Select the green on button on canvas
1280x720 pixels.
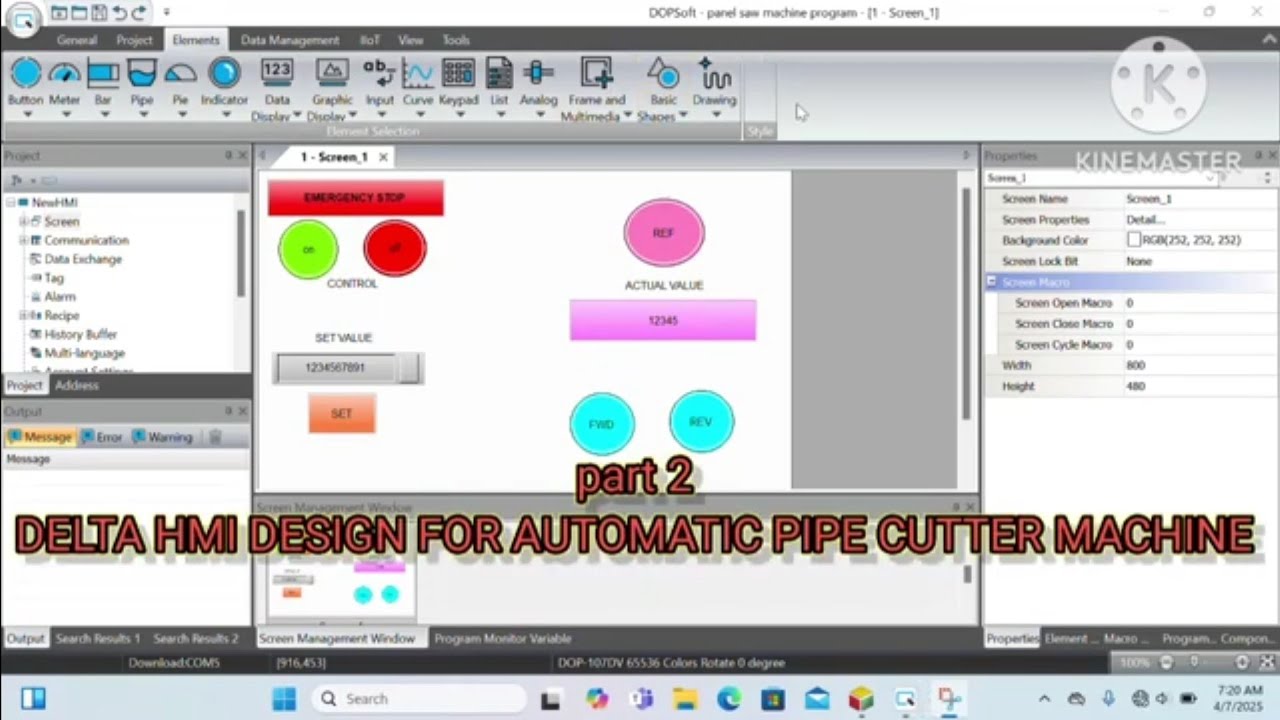click(308, 249)
